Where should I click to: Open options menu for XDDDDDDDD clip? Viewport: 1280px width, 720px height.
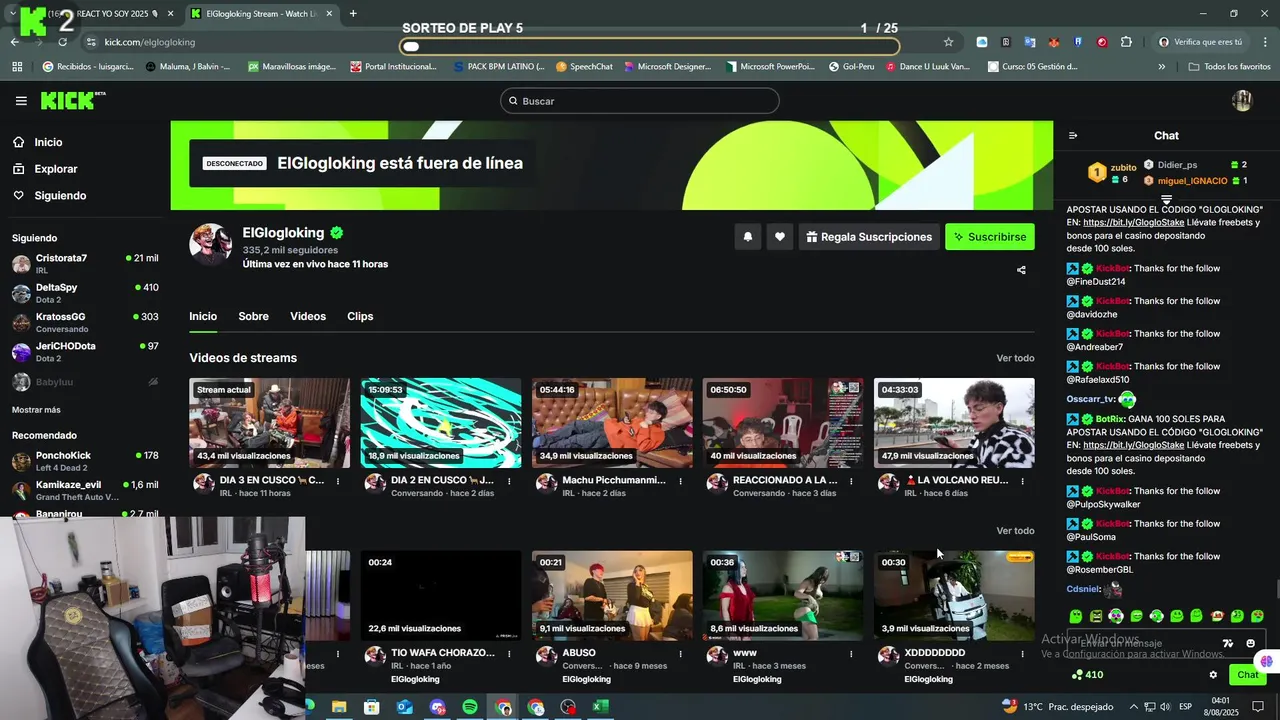click(x=1022, y=654)
